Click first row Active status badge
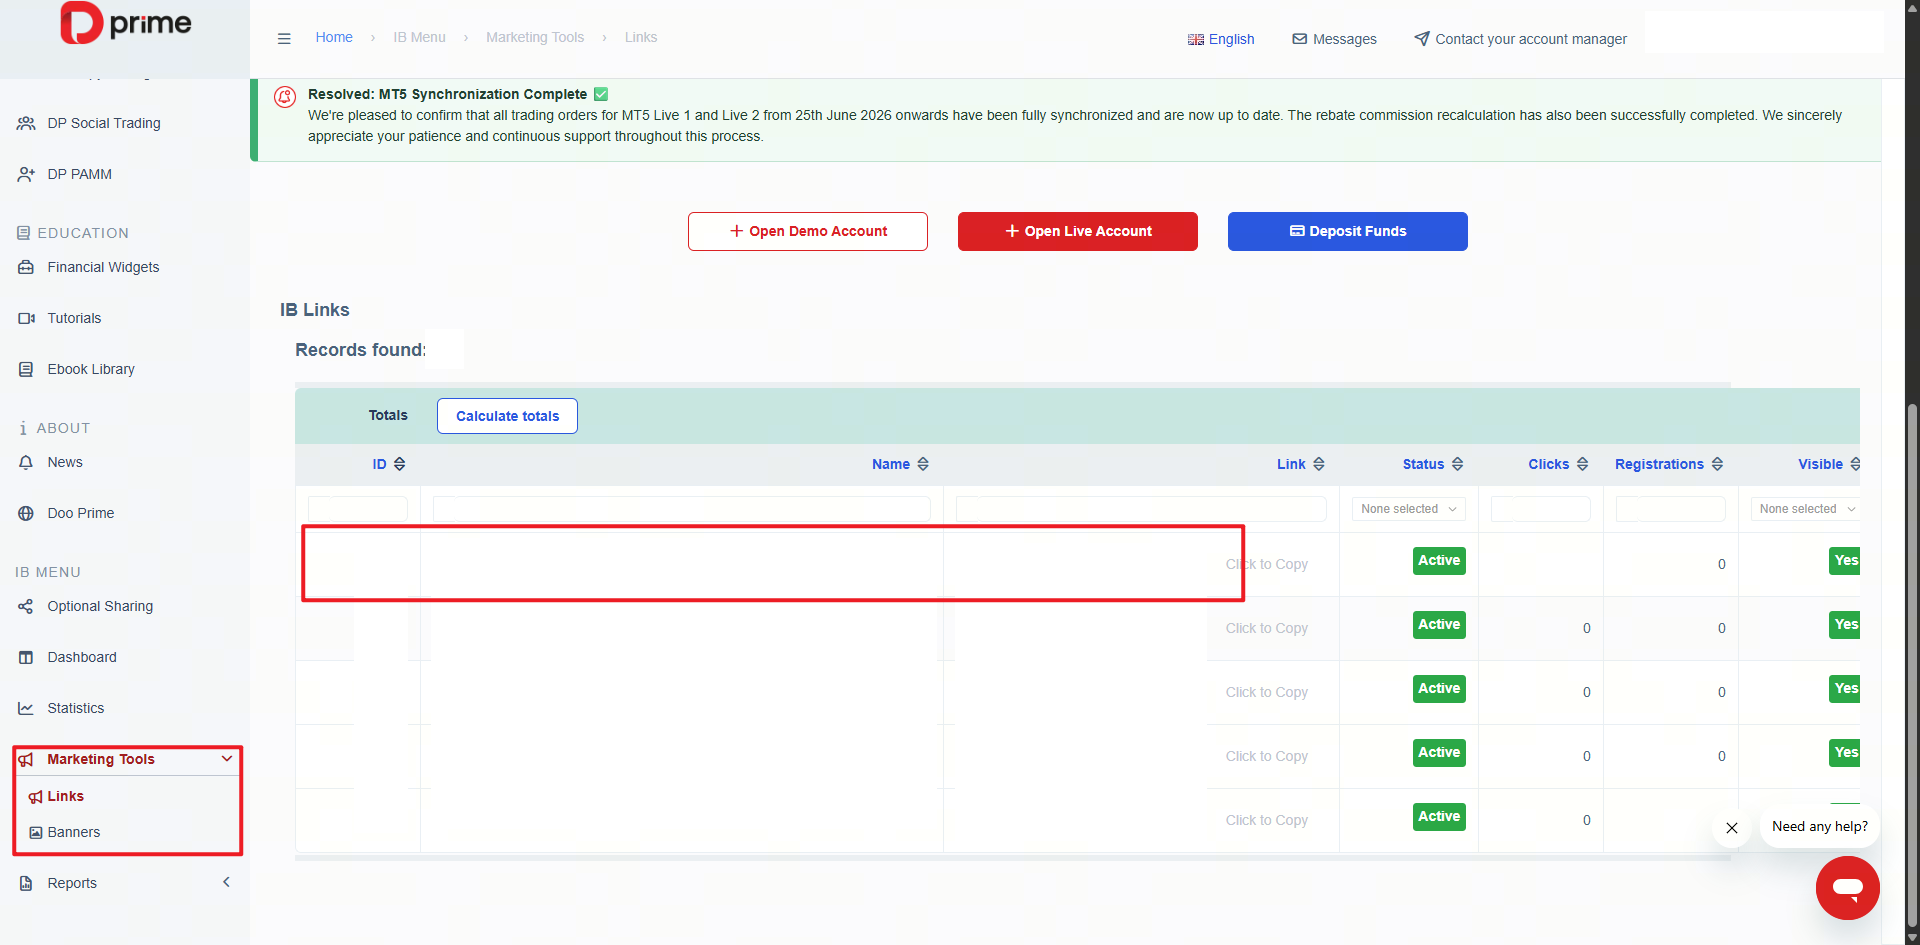Viewport: 1920px width, 945px height. point(1439,561)
